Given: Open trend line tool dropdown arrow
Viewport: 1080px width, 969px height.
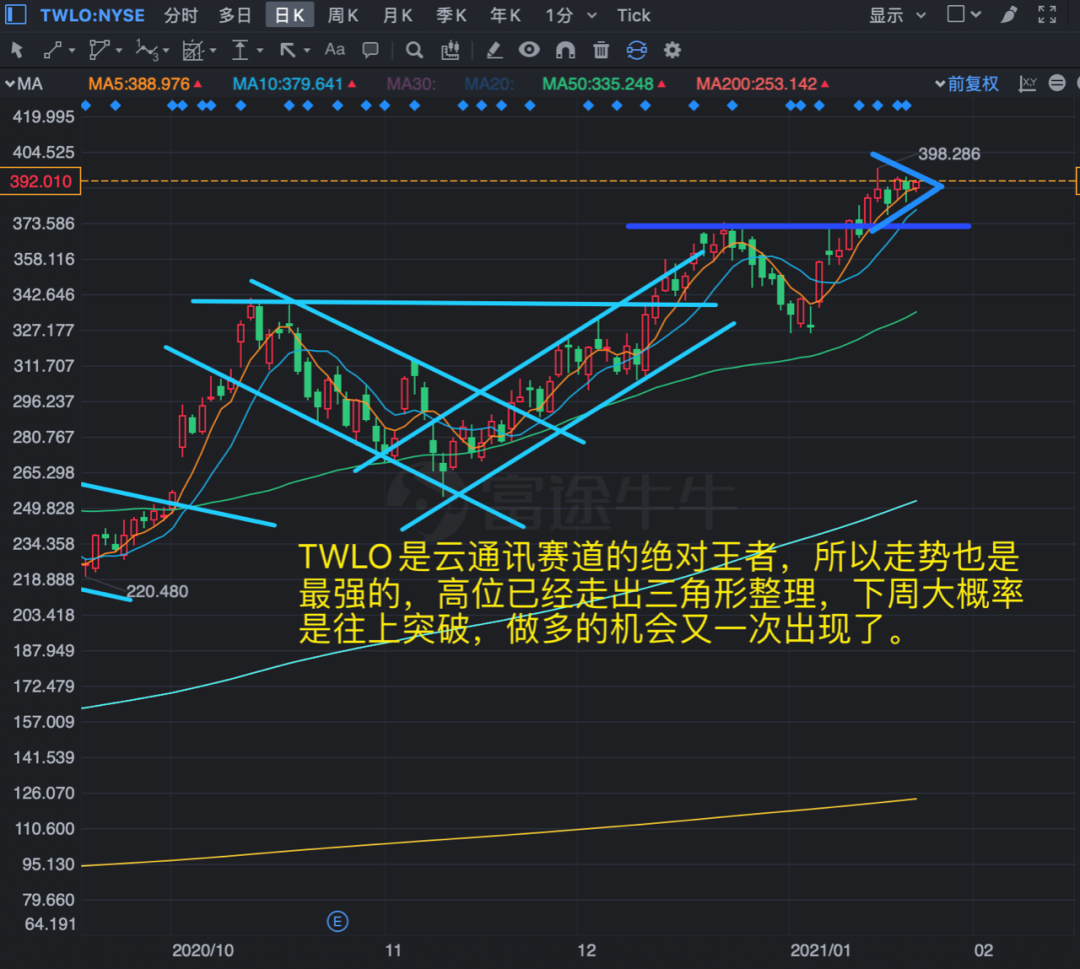Looking at the screenshot, I should coord(72,50).
